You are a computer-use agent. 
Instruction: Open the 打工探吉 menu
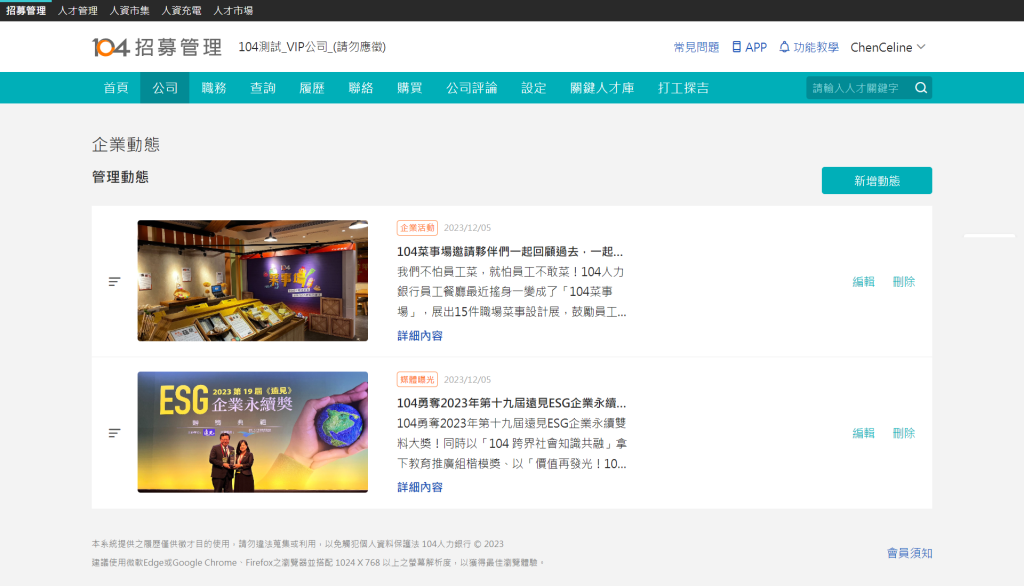click(x=683, y=88)
